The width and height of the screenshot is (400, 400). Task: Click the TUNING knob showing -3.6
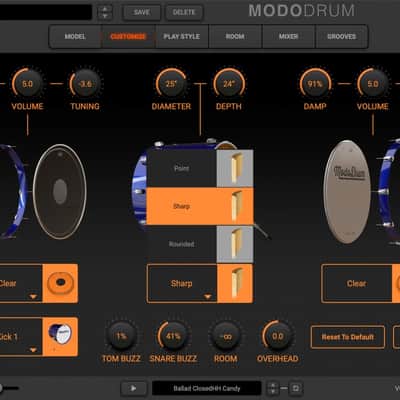click(x=85, y=84)
